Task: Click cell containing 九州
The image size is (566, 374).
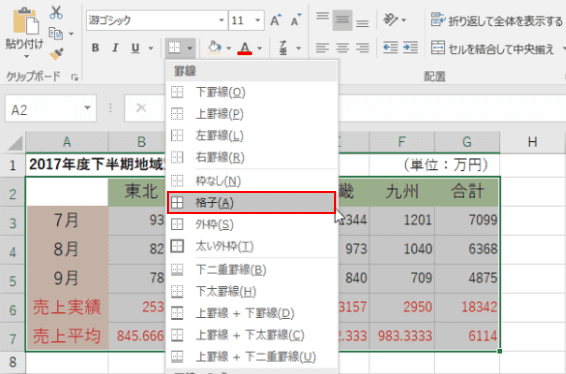Action: 402,192
